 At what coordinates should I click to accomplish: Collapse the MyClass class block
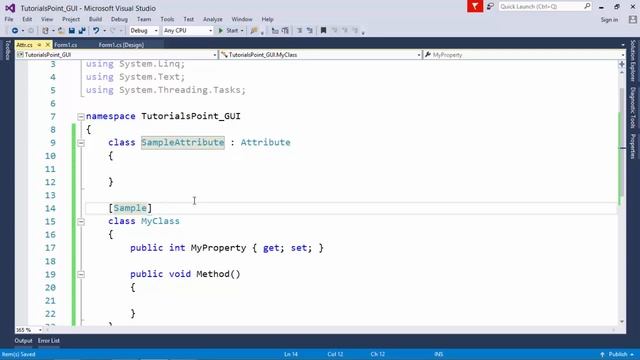81,222
